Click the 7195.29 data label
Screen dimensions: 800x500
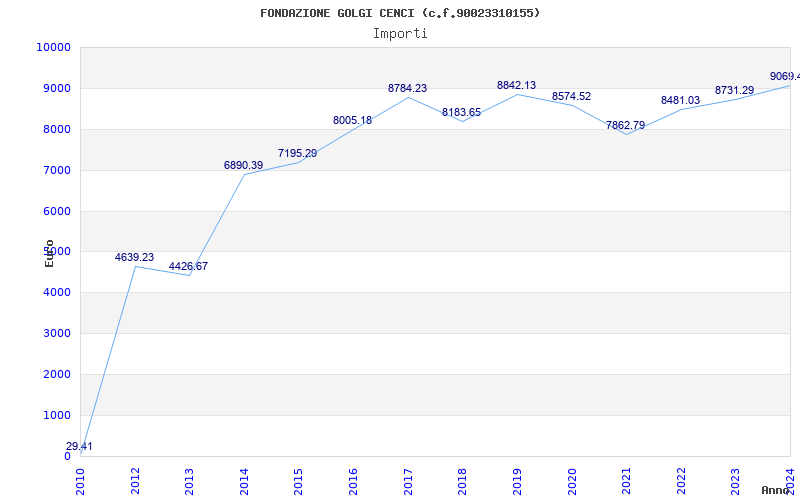(x=297, y=153)
